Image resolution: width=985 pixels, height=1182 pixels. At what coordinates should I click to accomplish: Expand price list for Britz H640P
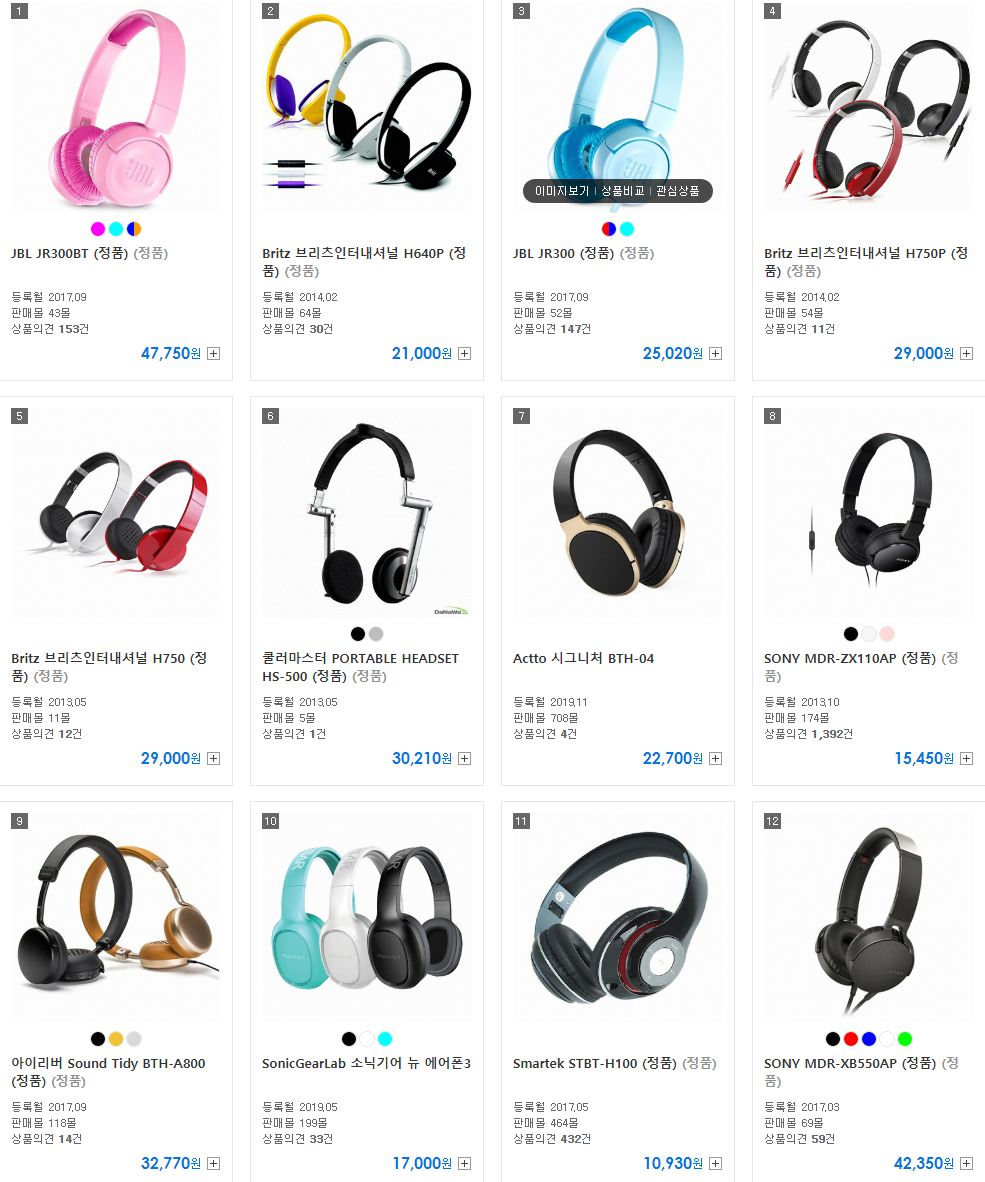pyautogui.click(x=465, y=354)
